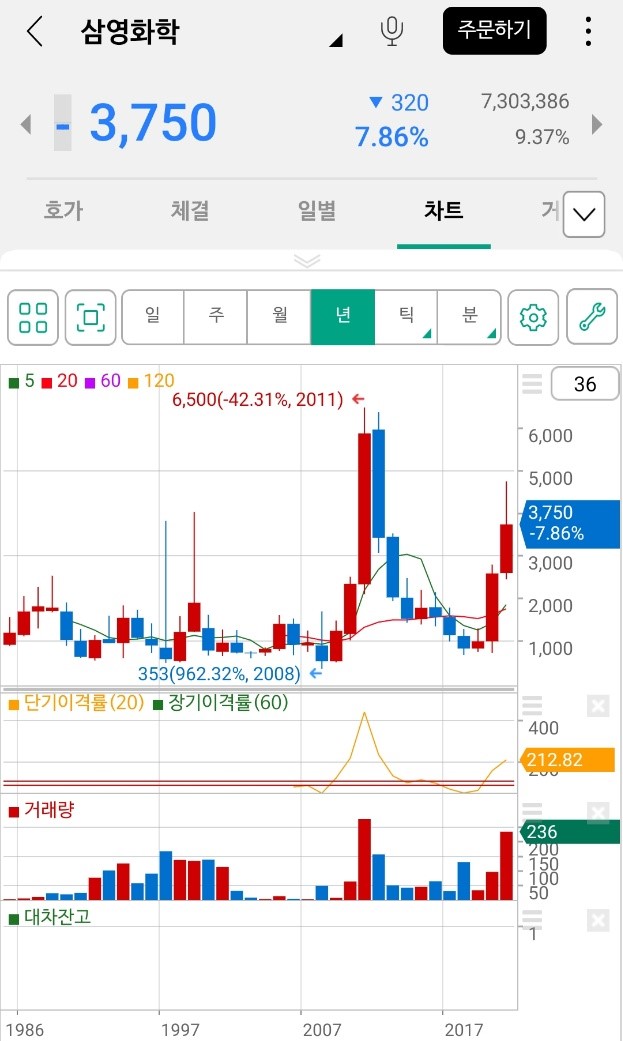Select the 월 monthly period
This screenshot has height=1041, width=623.
280,317
